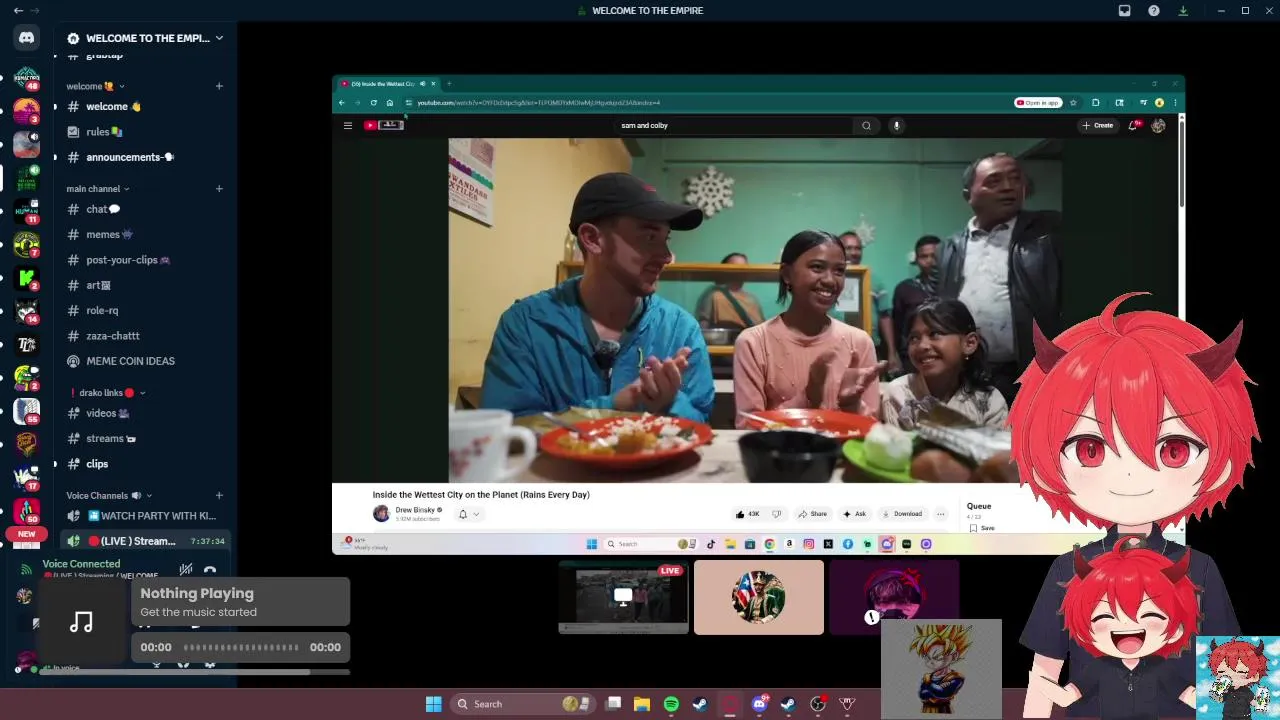
Task: Click the Windows taskbar Search box
Action: [x=522, y=704]
